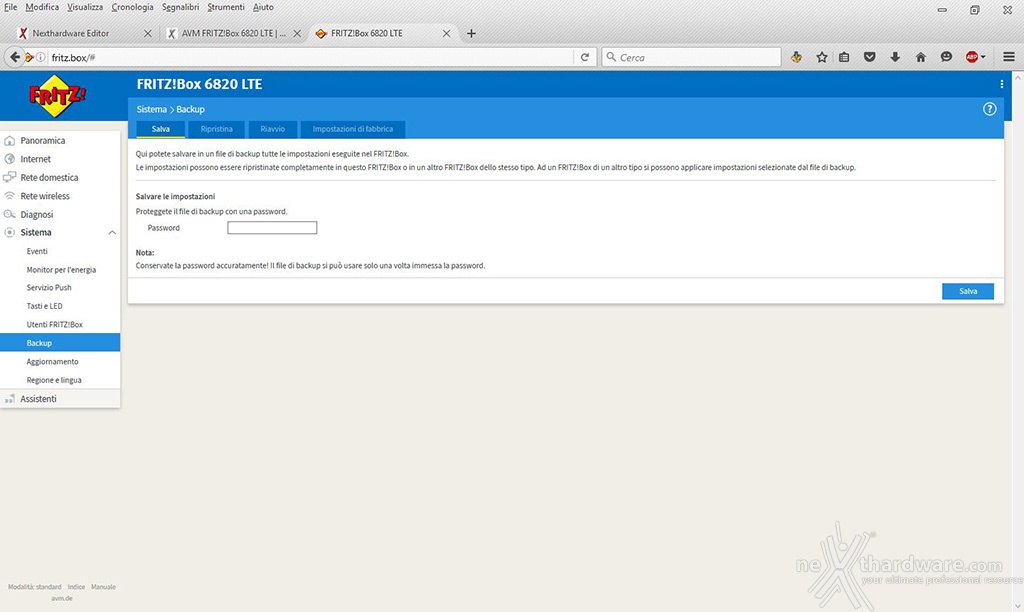The height and width of the screenshot is (612, 1024).
Task: Open the FRITZ!Box three-dot options menu
Action: point(1001,84)
